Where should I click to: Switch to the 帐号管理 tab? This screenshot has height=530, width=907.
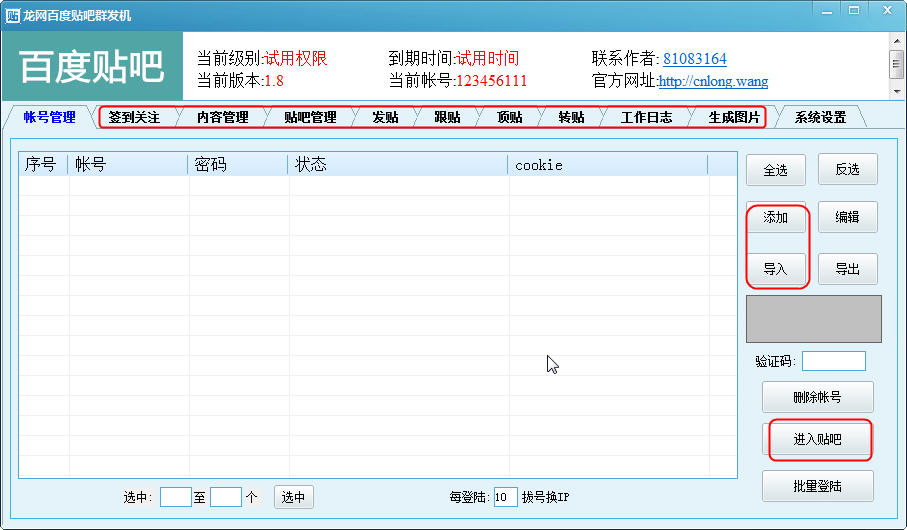coord(50,117)
